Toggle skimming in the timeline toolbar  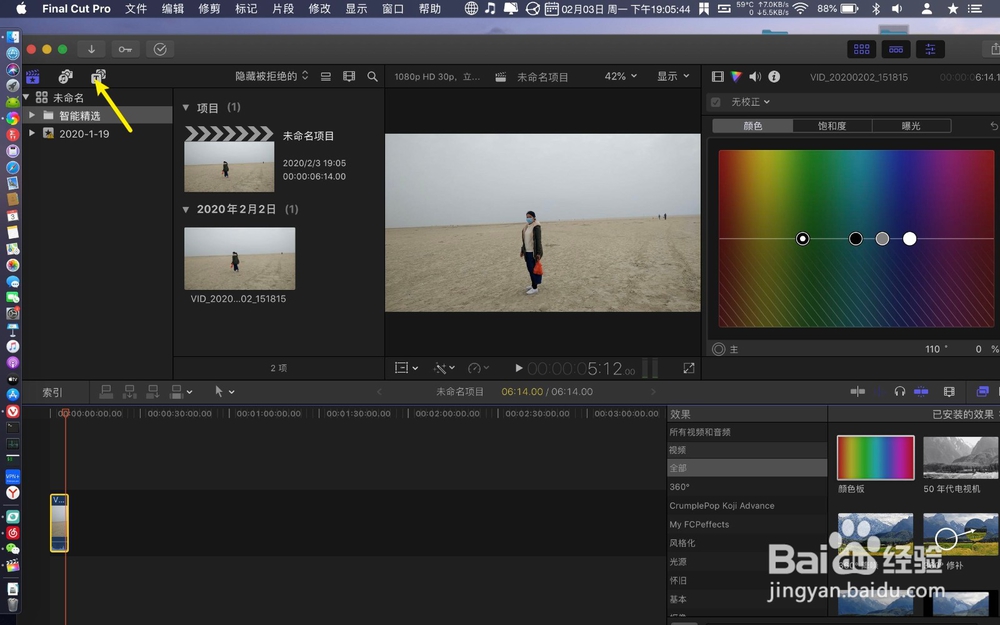[x=878, y=391]
